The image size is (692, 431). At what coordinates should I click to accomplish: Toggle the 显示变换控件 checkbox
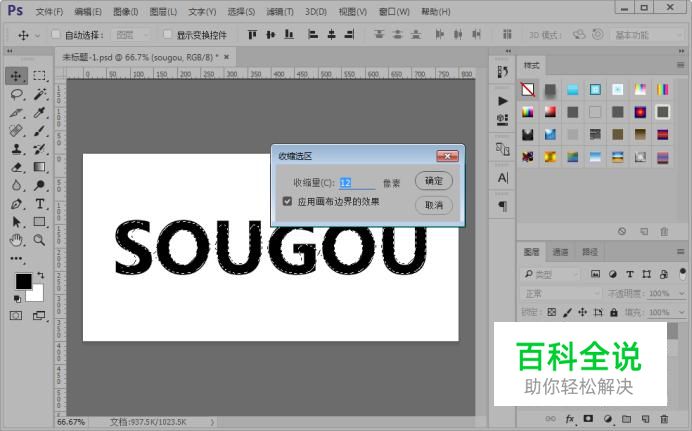[x=167, y=34]
